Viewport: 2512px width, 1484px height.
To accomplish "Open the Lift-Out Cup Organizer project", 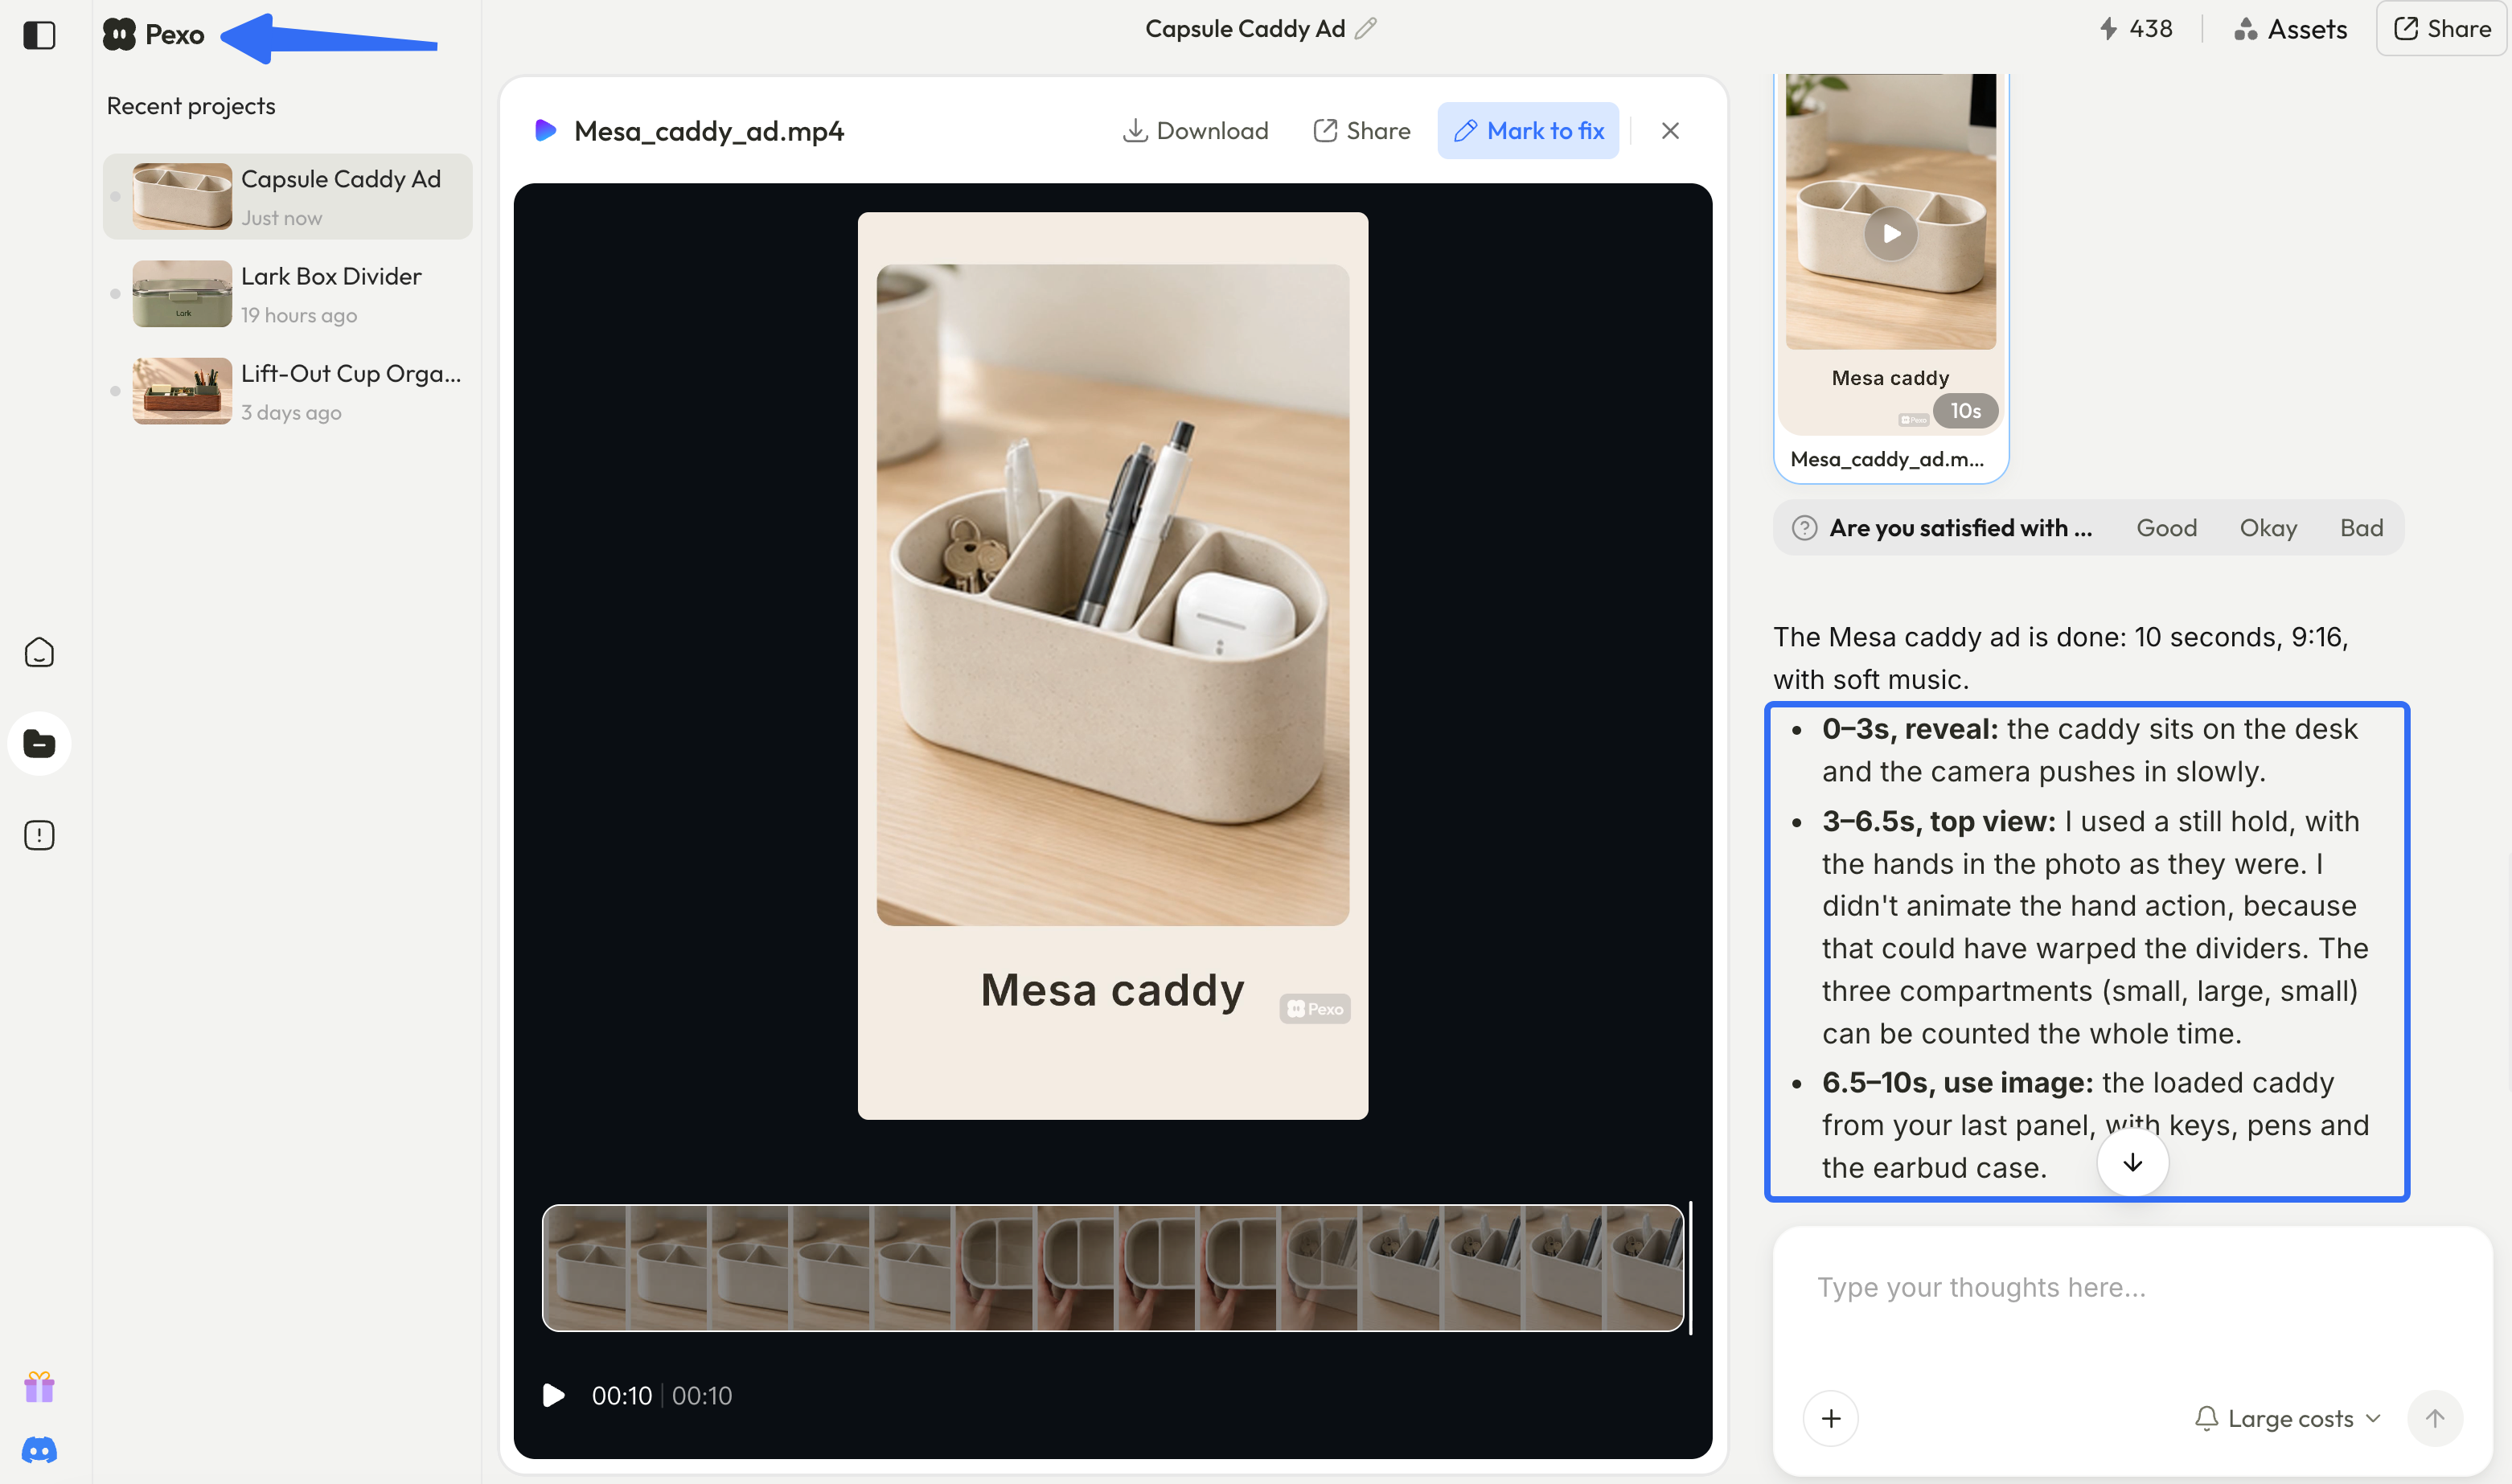I will point(288,391).
